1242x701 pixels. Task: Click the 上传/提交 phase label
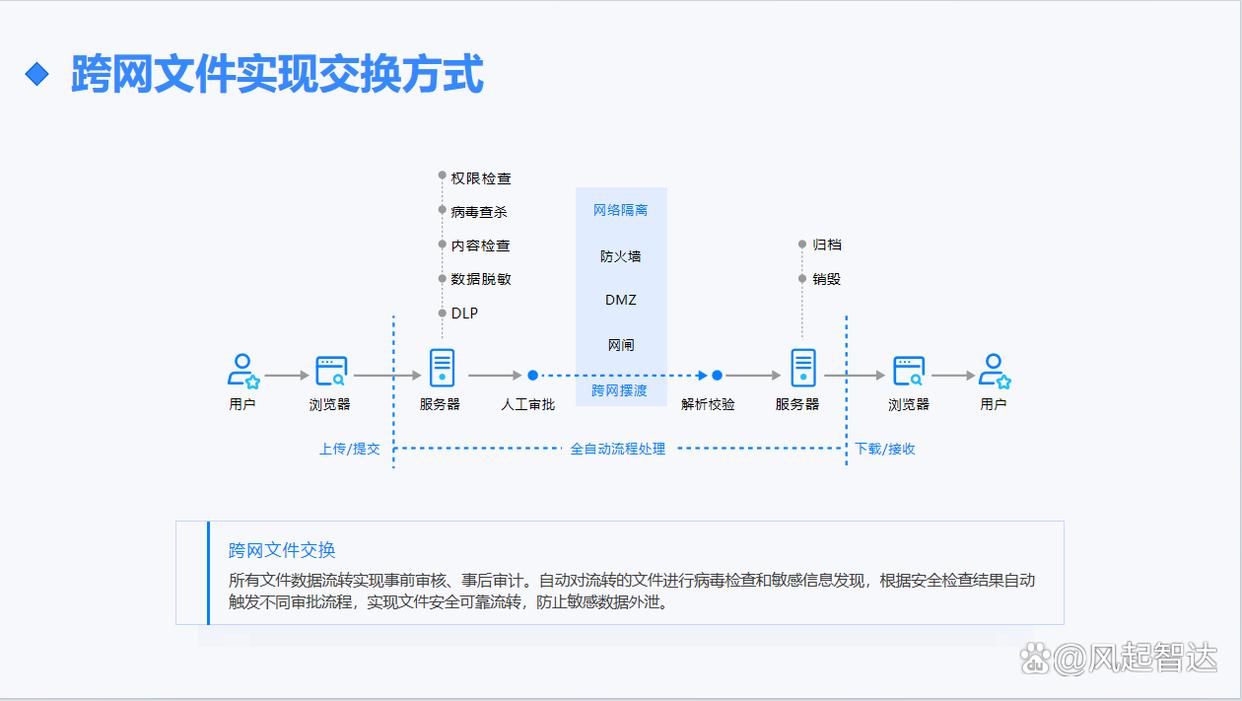pyautogui.click(x=350, y=449)
